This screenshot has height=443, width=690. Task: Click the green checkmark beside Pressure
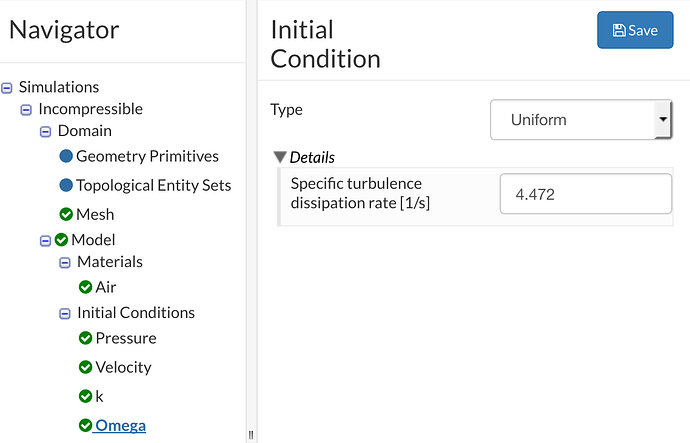pyautogui.click(x=86, y=338)
